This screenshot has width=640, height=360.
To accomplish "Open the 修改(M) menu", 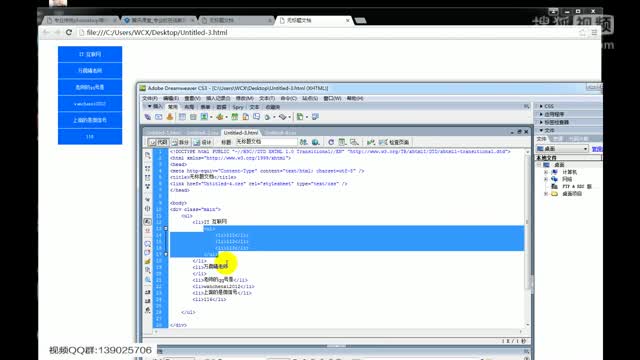I will (244, 98).
